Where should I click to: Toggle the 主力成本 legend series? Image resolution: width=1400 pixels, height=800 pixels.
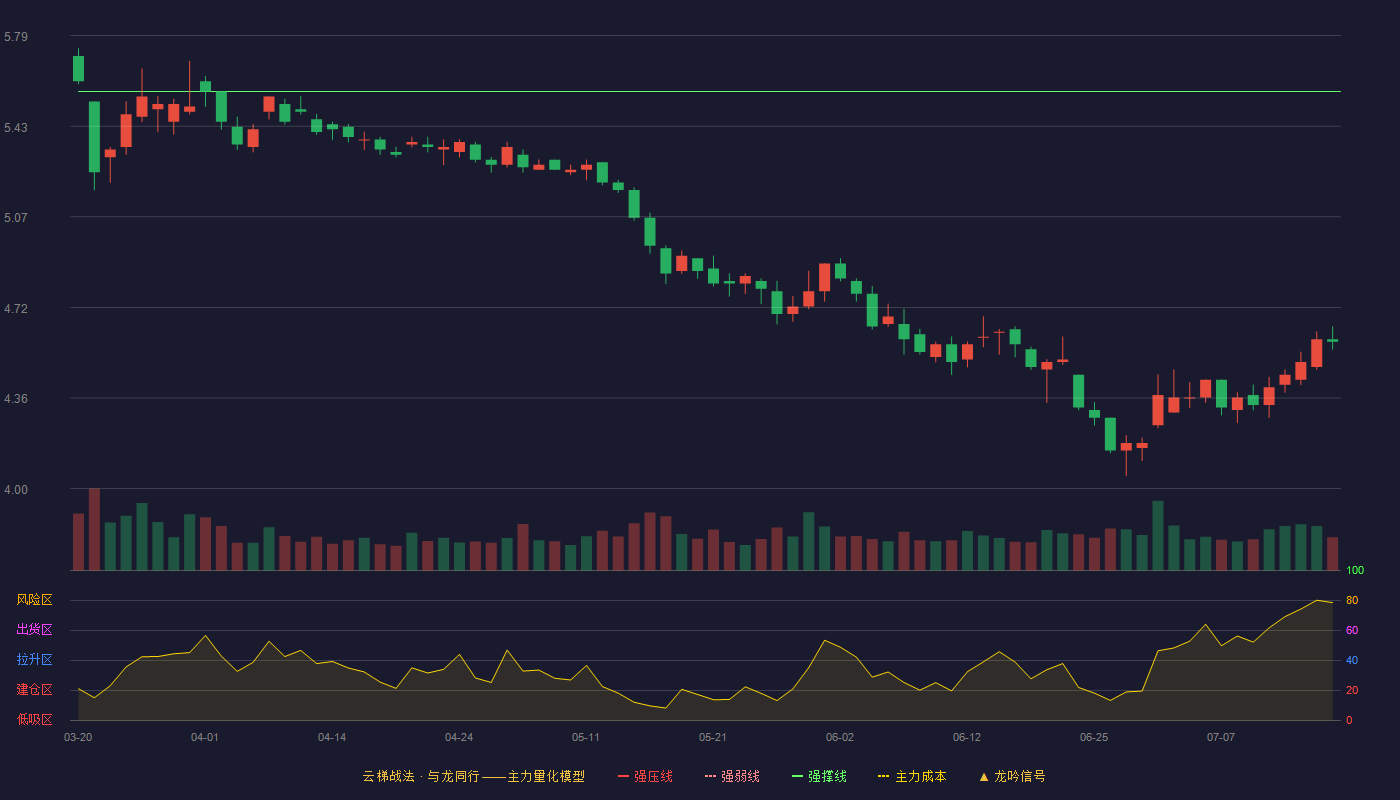912,776
